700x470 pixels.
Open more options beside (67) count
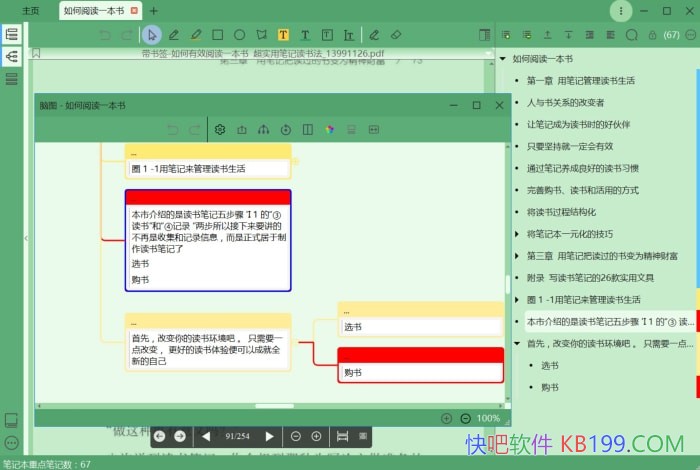[691, 35]
